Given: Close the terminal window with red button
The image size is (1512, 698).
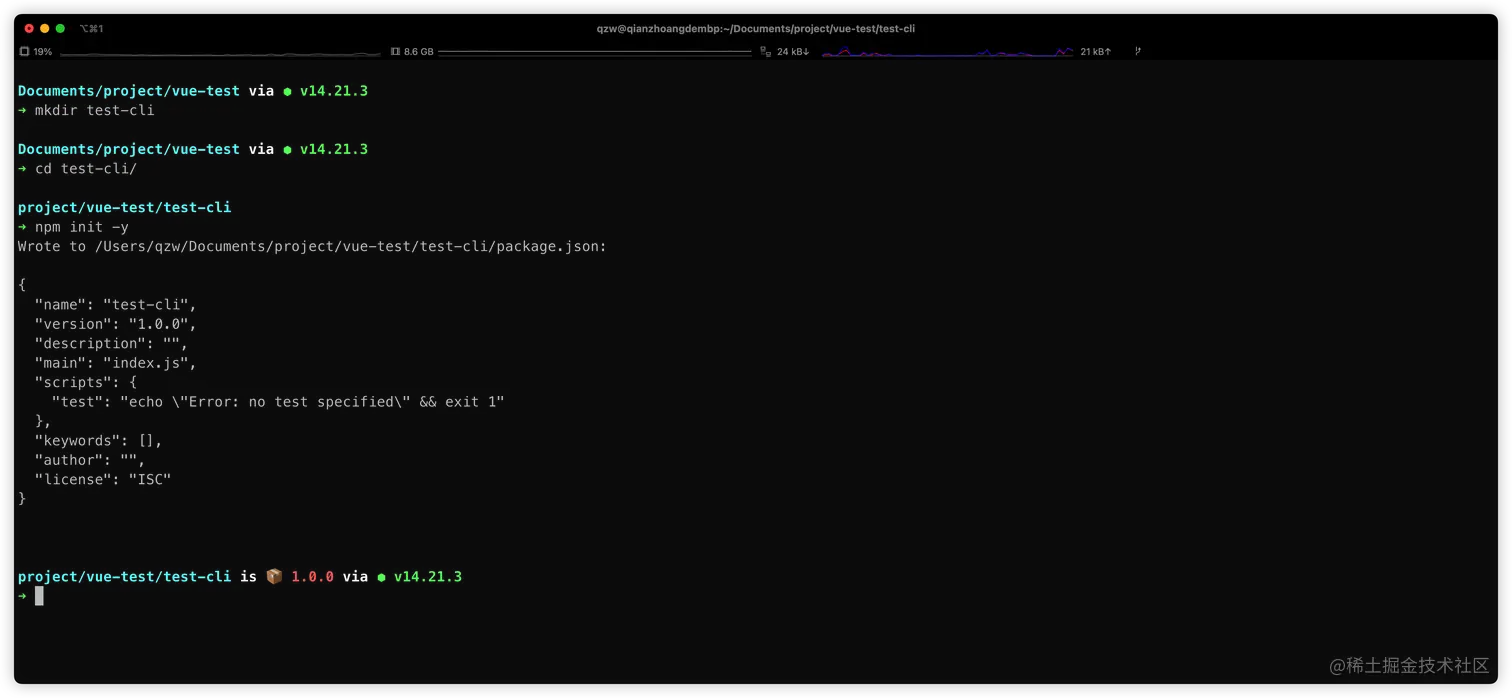Looking at the screenshot, I should tap(29, 29).
